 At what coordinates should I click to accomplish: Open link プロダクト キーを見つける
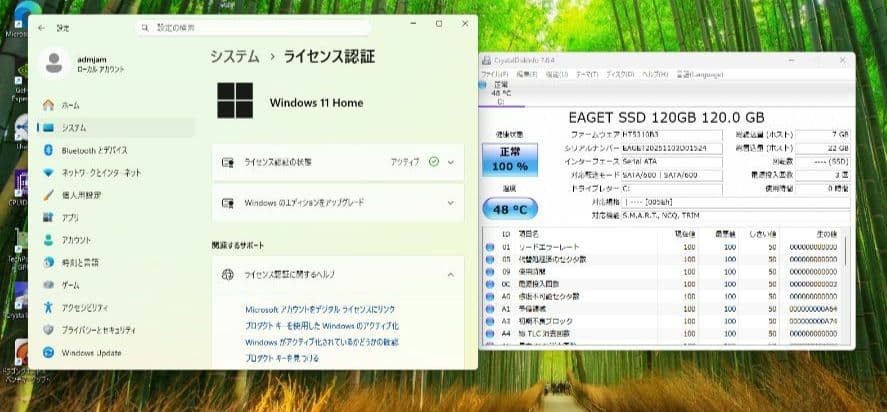point(282,358)
